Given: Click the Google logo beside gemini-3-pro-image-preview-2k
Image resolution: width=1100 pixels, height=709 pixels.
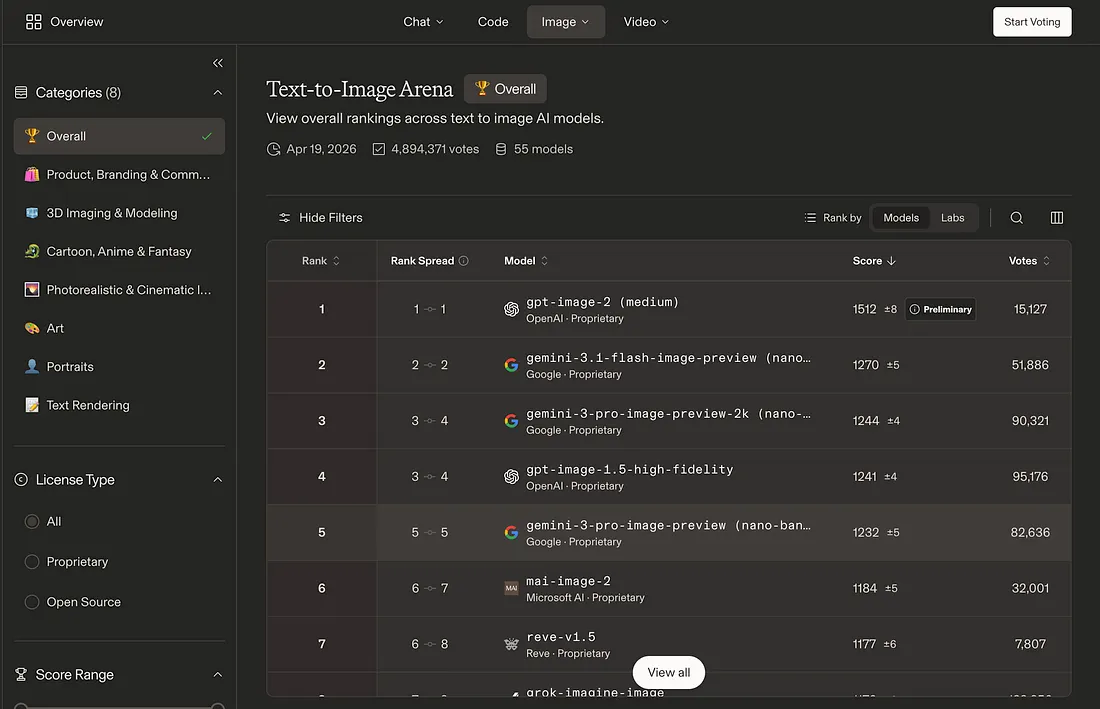Looking at the screenshot, I should 511,421.
